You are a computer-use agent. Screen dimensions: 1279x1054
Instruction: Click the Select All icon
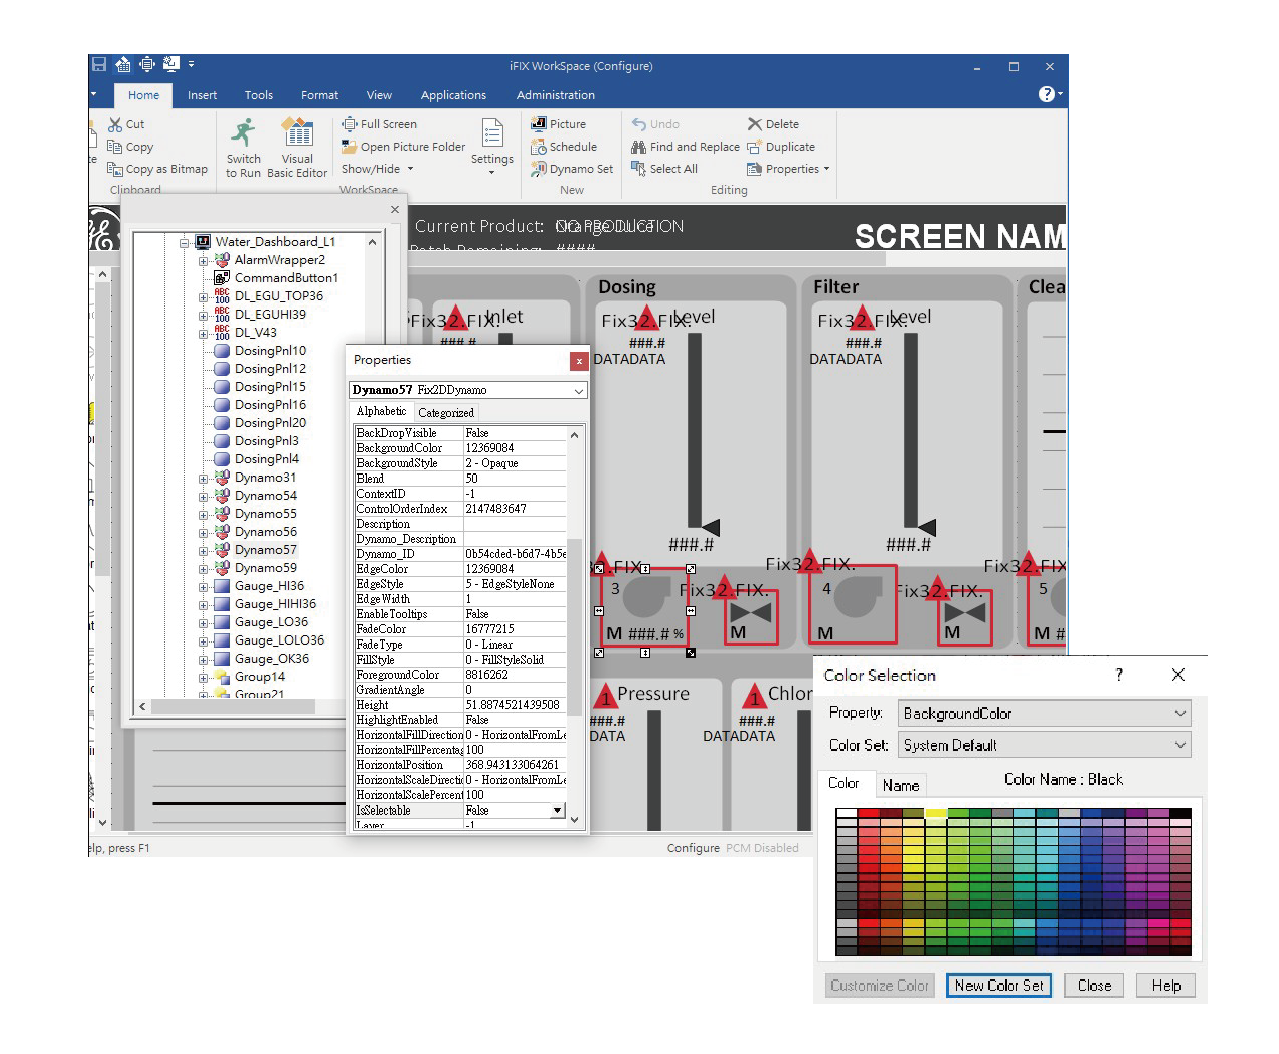[638, 169]
